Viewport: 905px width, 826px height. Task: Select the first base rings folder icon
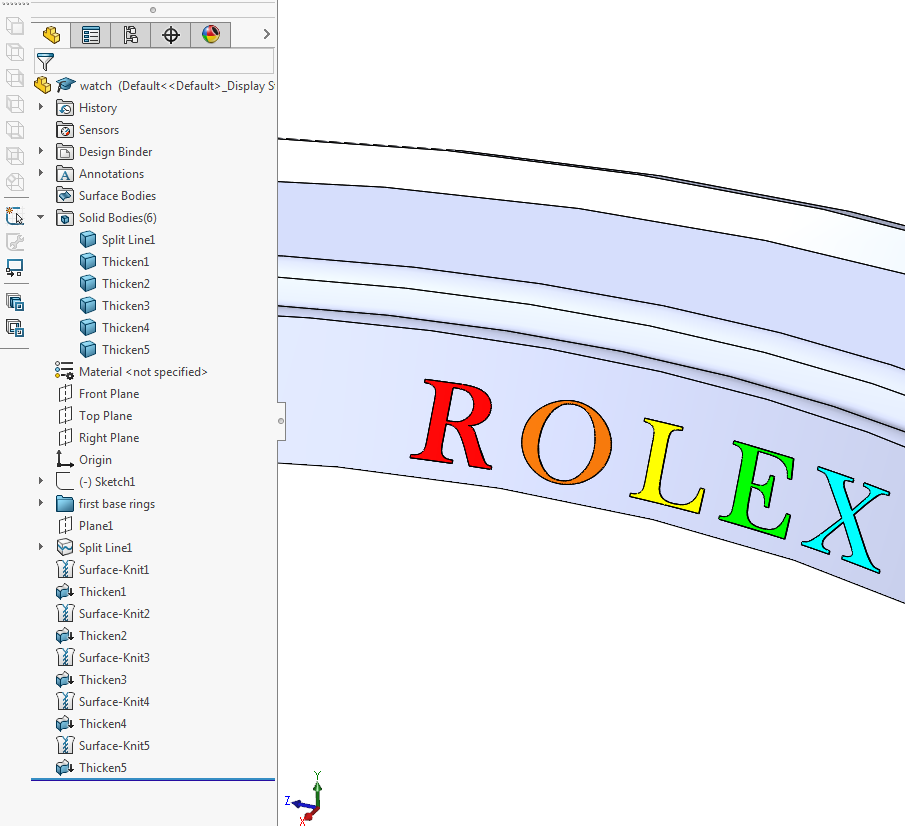[65, 503]
